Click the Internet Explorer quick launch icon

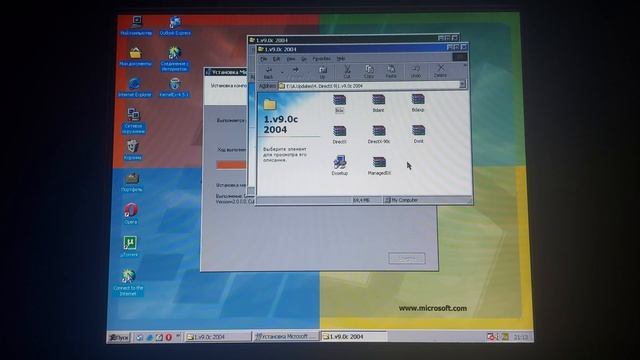[x=149, y=337]
